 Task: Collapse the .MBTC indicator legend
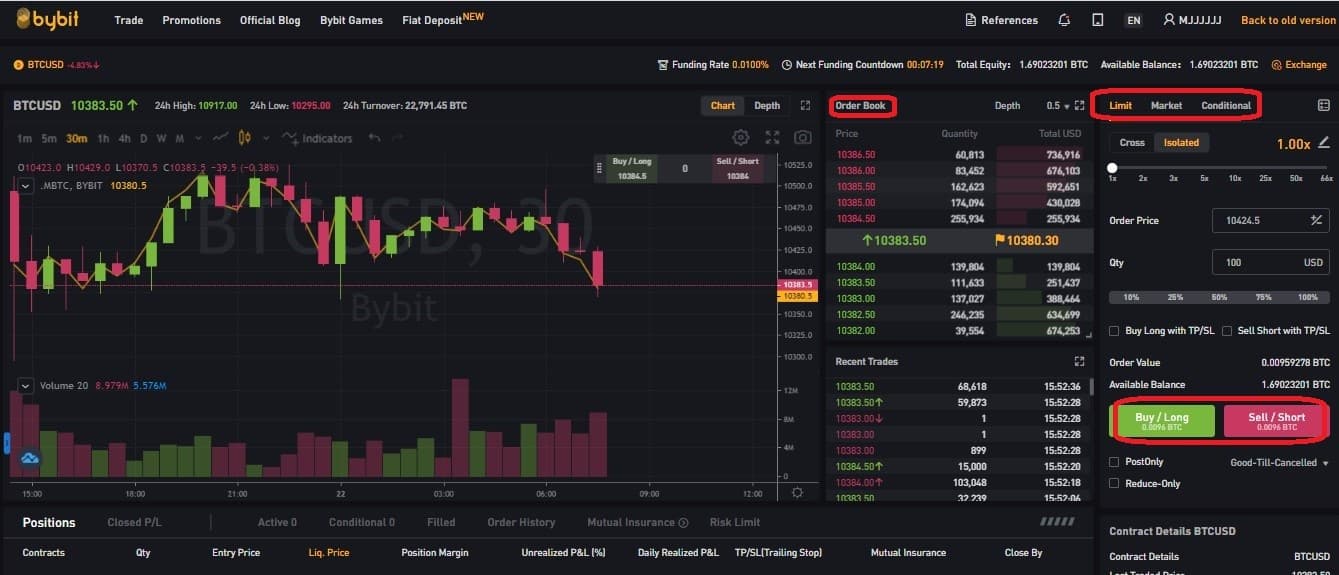26,185
